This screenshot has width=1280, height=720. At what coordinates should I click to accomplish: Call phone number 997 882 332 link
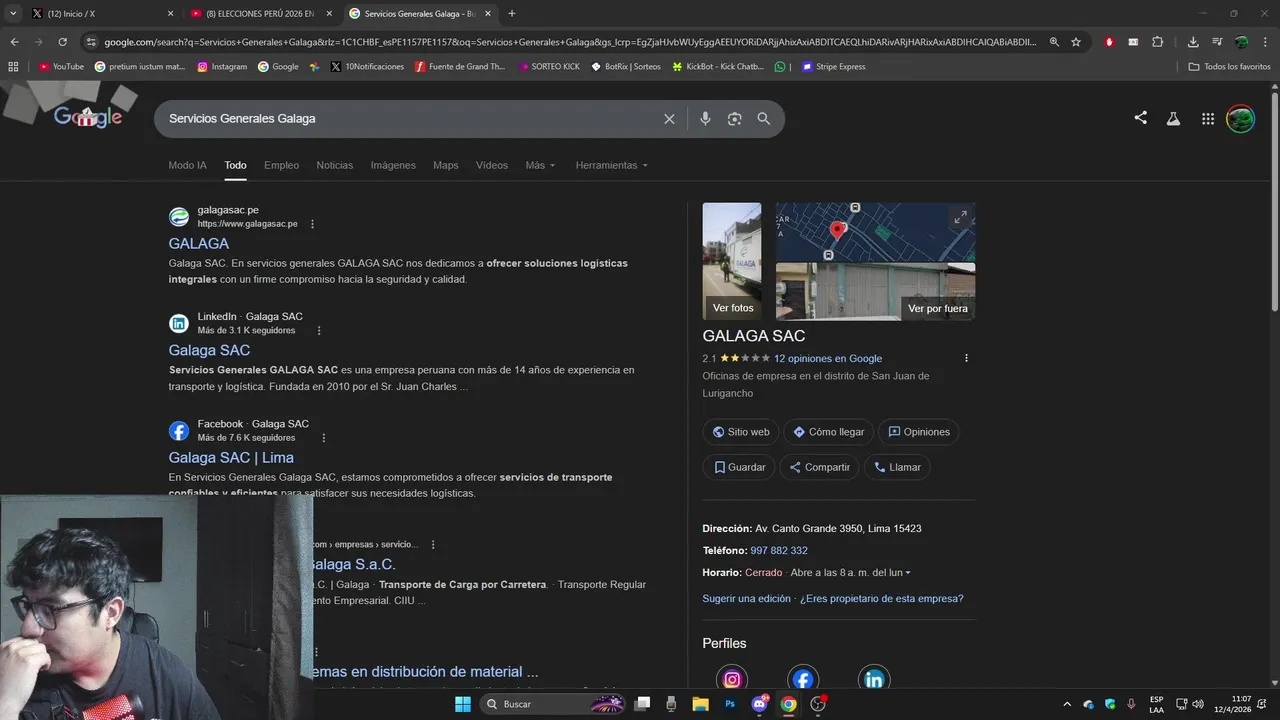(779, 551)
